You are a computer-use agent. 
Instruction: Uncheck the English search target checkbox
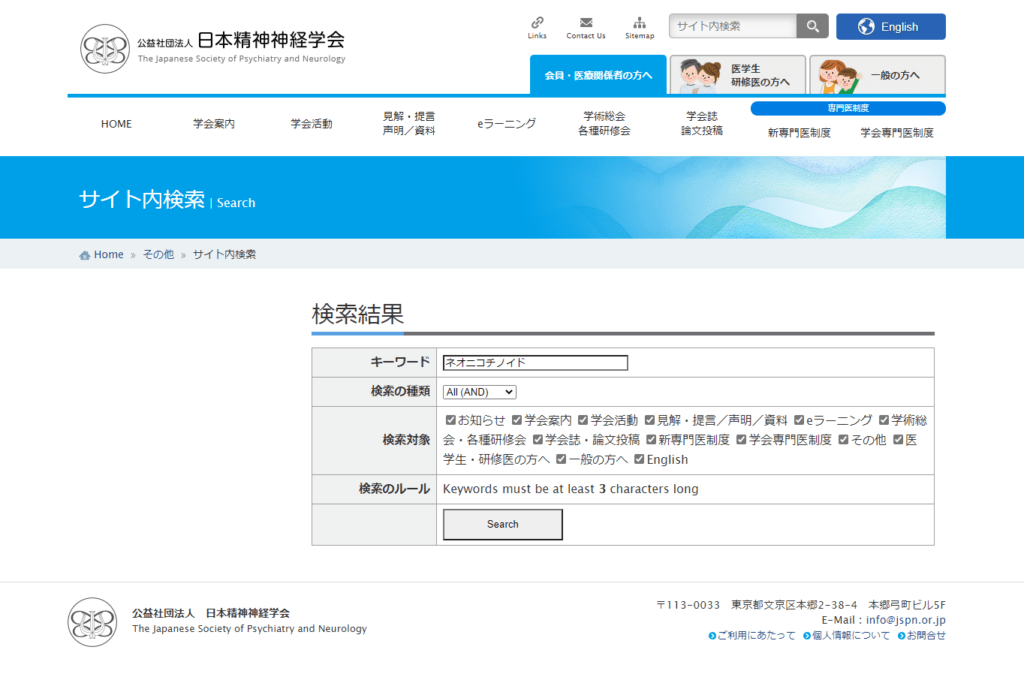click(x=640, y=459)
